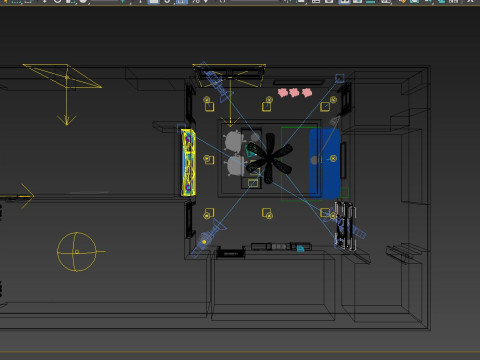
Task: Select the cyan object on the bottom console
Action: pos(300,248)
